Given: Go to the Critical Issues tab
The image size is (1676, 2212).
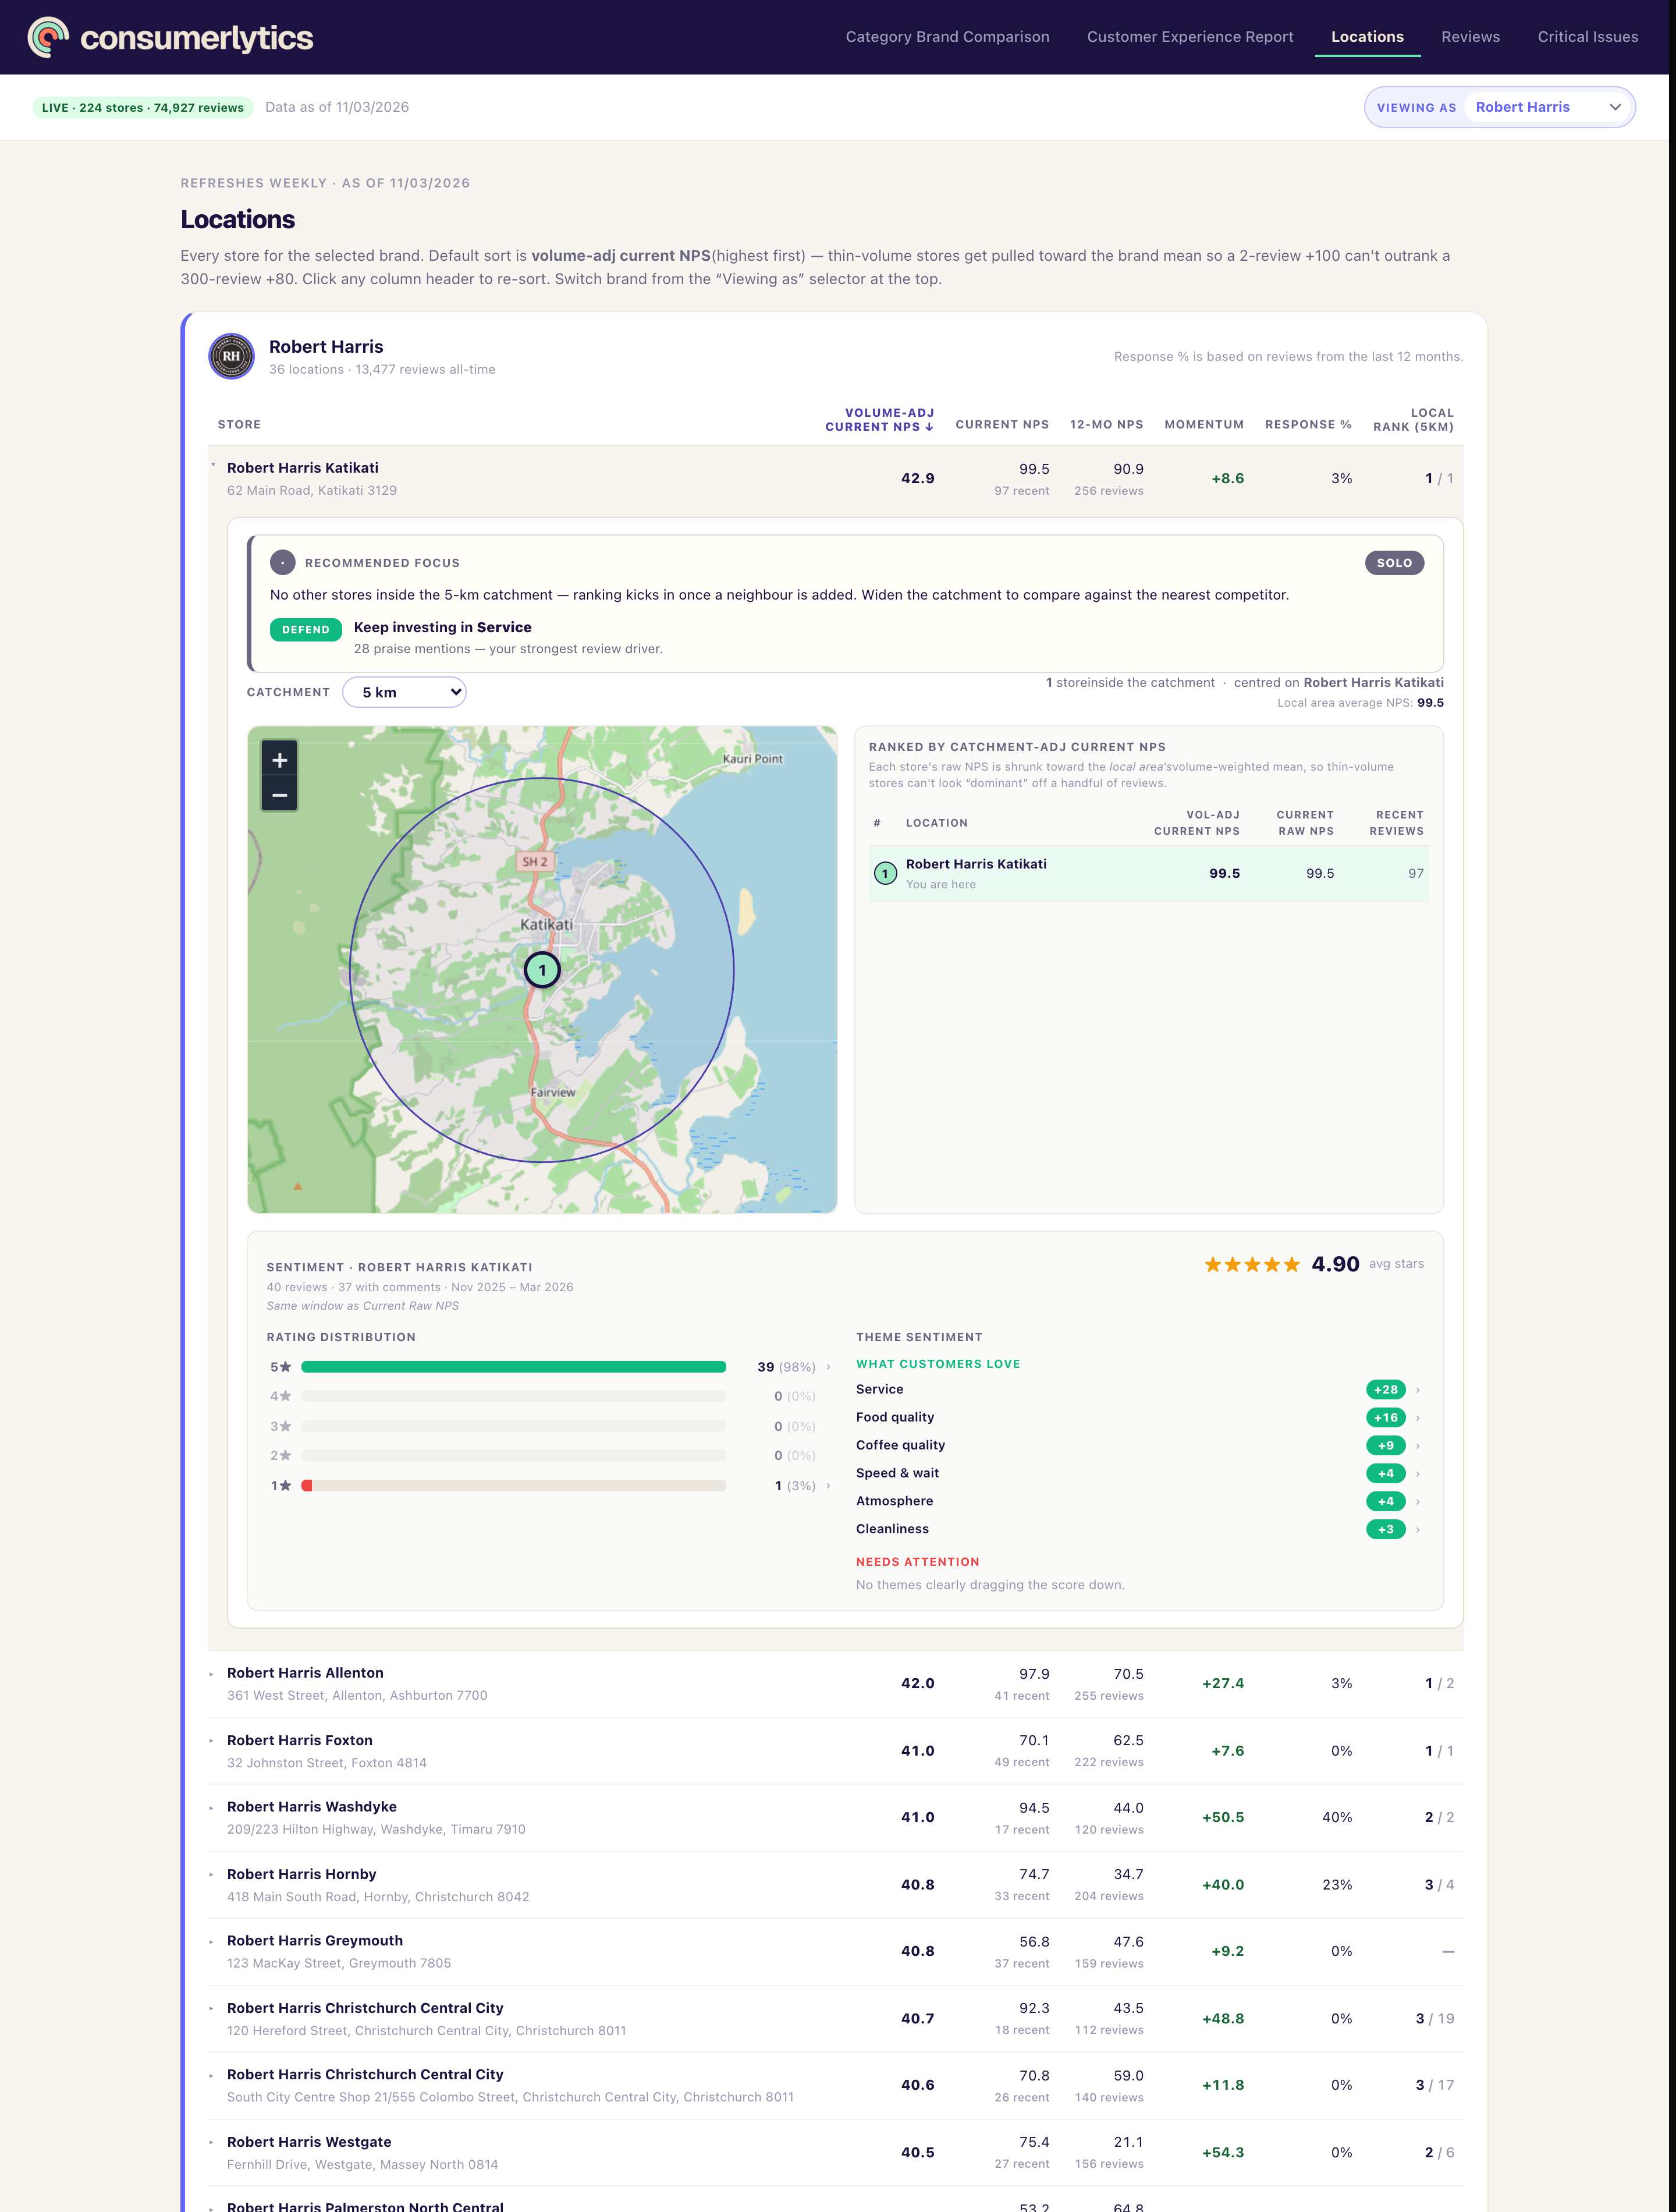Looking at the screenshot, I should 1588,37.
